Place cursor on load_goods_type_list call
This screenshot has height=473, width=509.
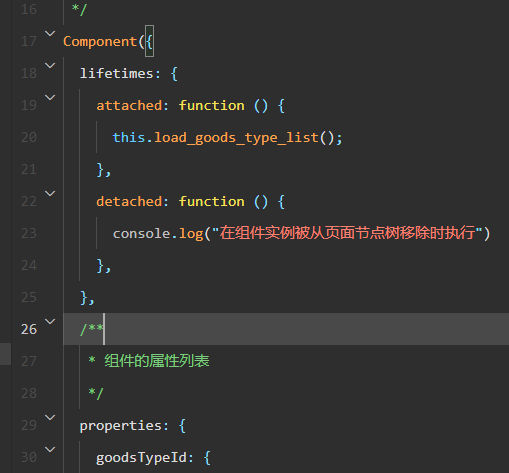point(236,138)
